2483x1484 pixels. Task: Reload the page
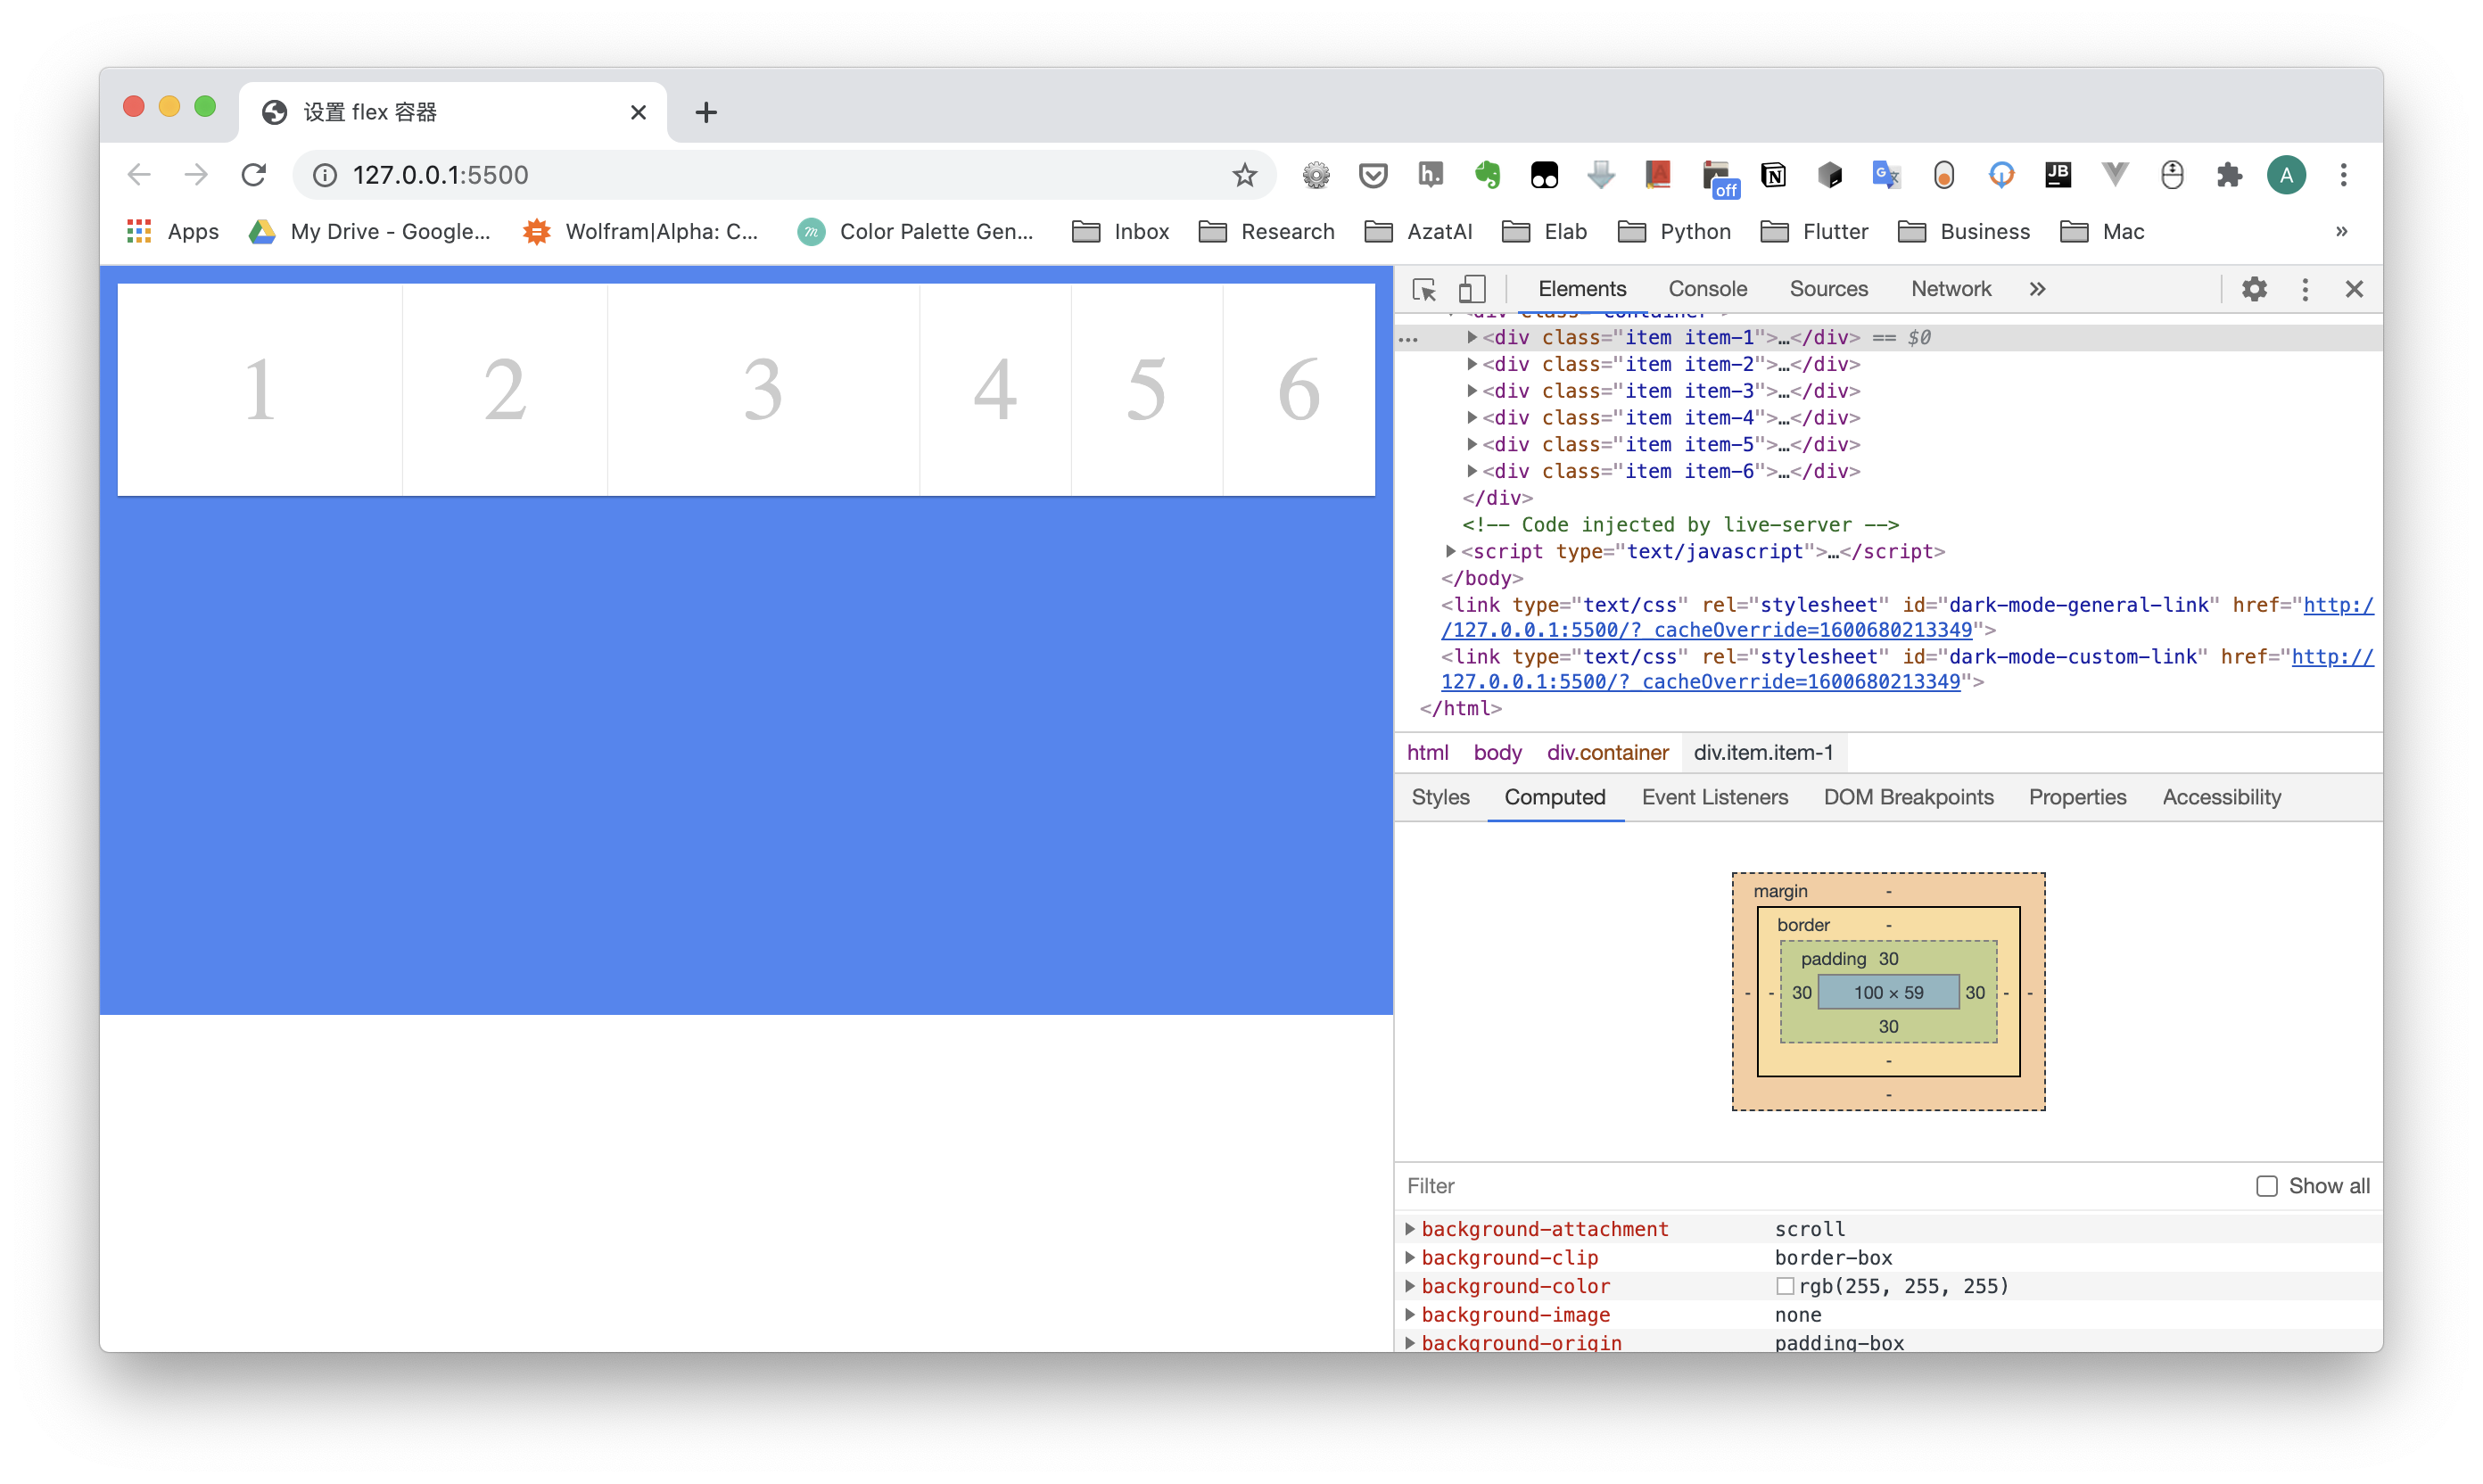[x=254, y=175]
